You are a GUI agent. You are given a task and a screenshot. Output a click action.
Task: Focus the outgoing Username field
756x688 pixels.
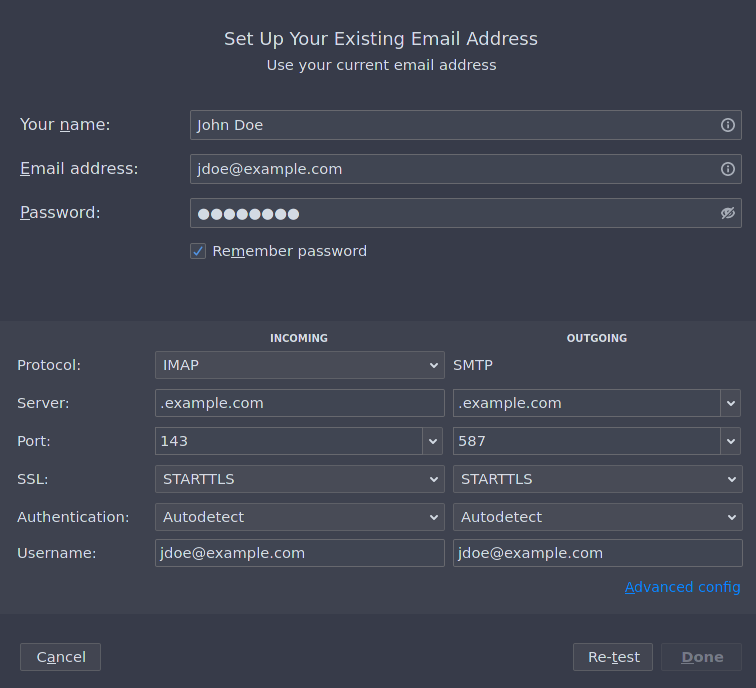[x=597, y=553]
